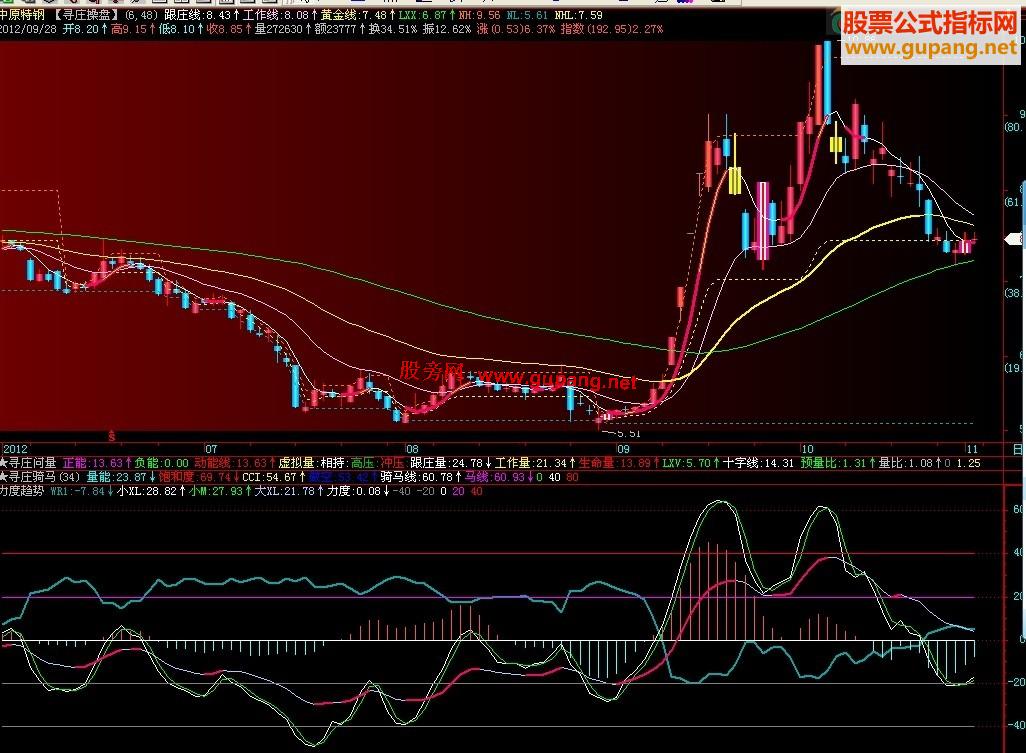Image resolution: width=1026 pixels, height=753 pixels.
Task: Click the 10 month marker on time axis
Action: (x=807, y=449)
